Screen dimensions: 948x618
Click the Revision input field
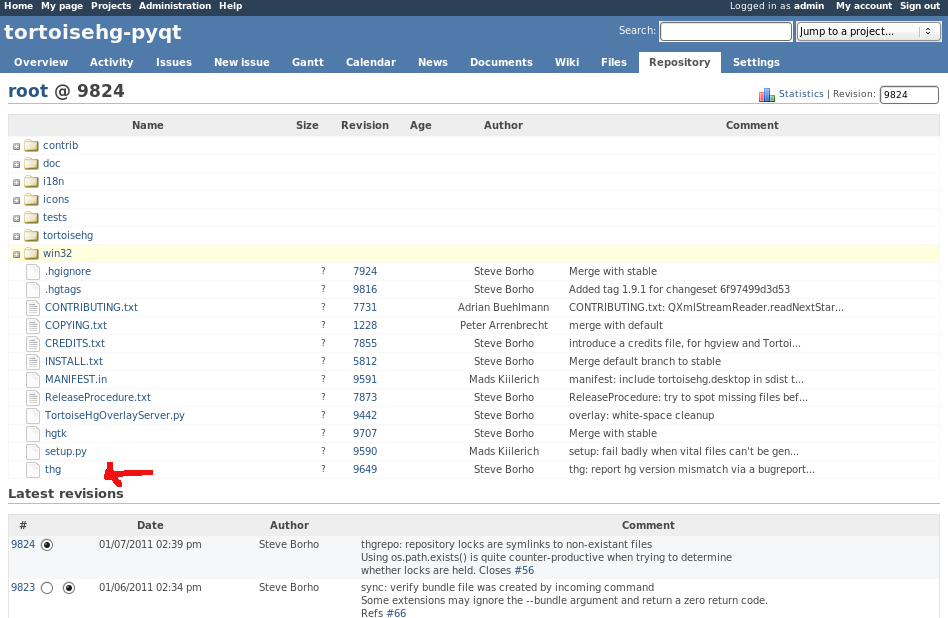[x=909, y=94]
